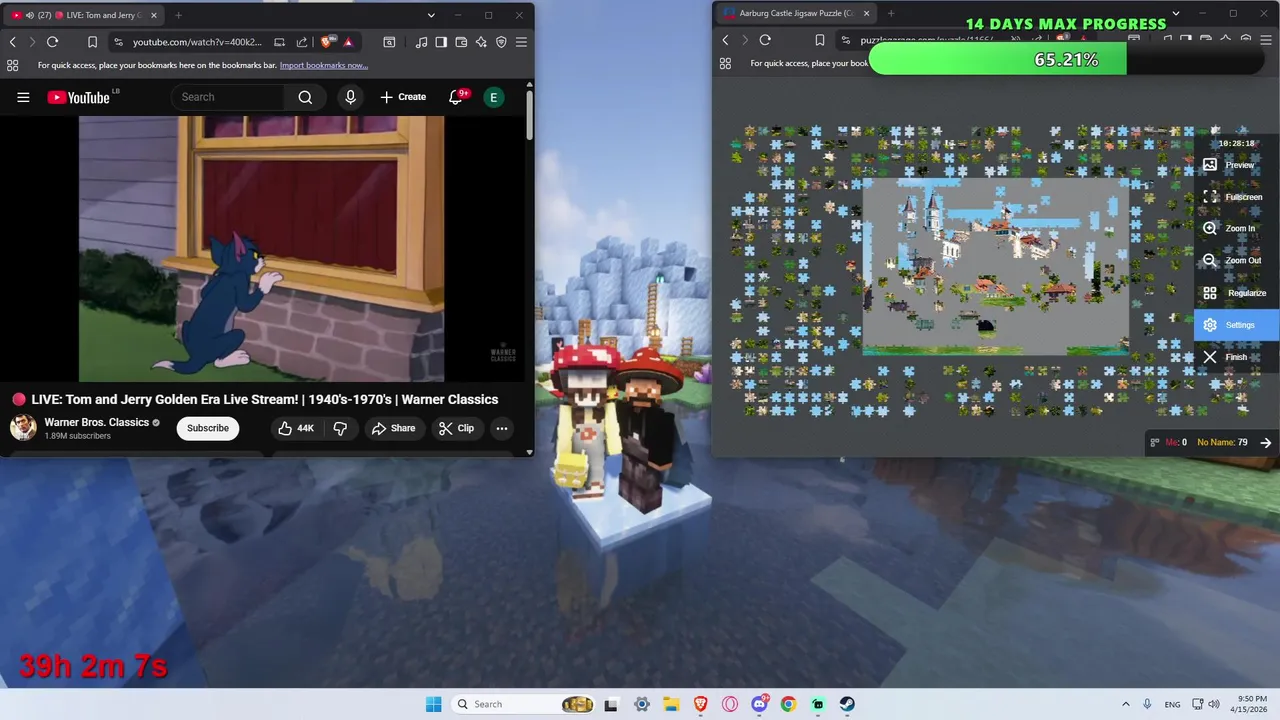This screenshot has width=1280, height=720.
Task: Click the YouTube search magnifier button
Action: (305, 97)
